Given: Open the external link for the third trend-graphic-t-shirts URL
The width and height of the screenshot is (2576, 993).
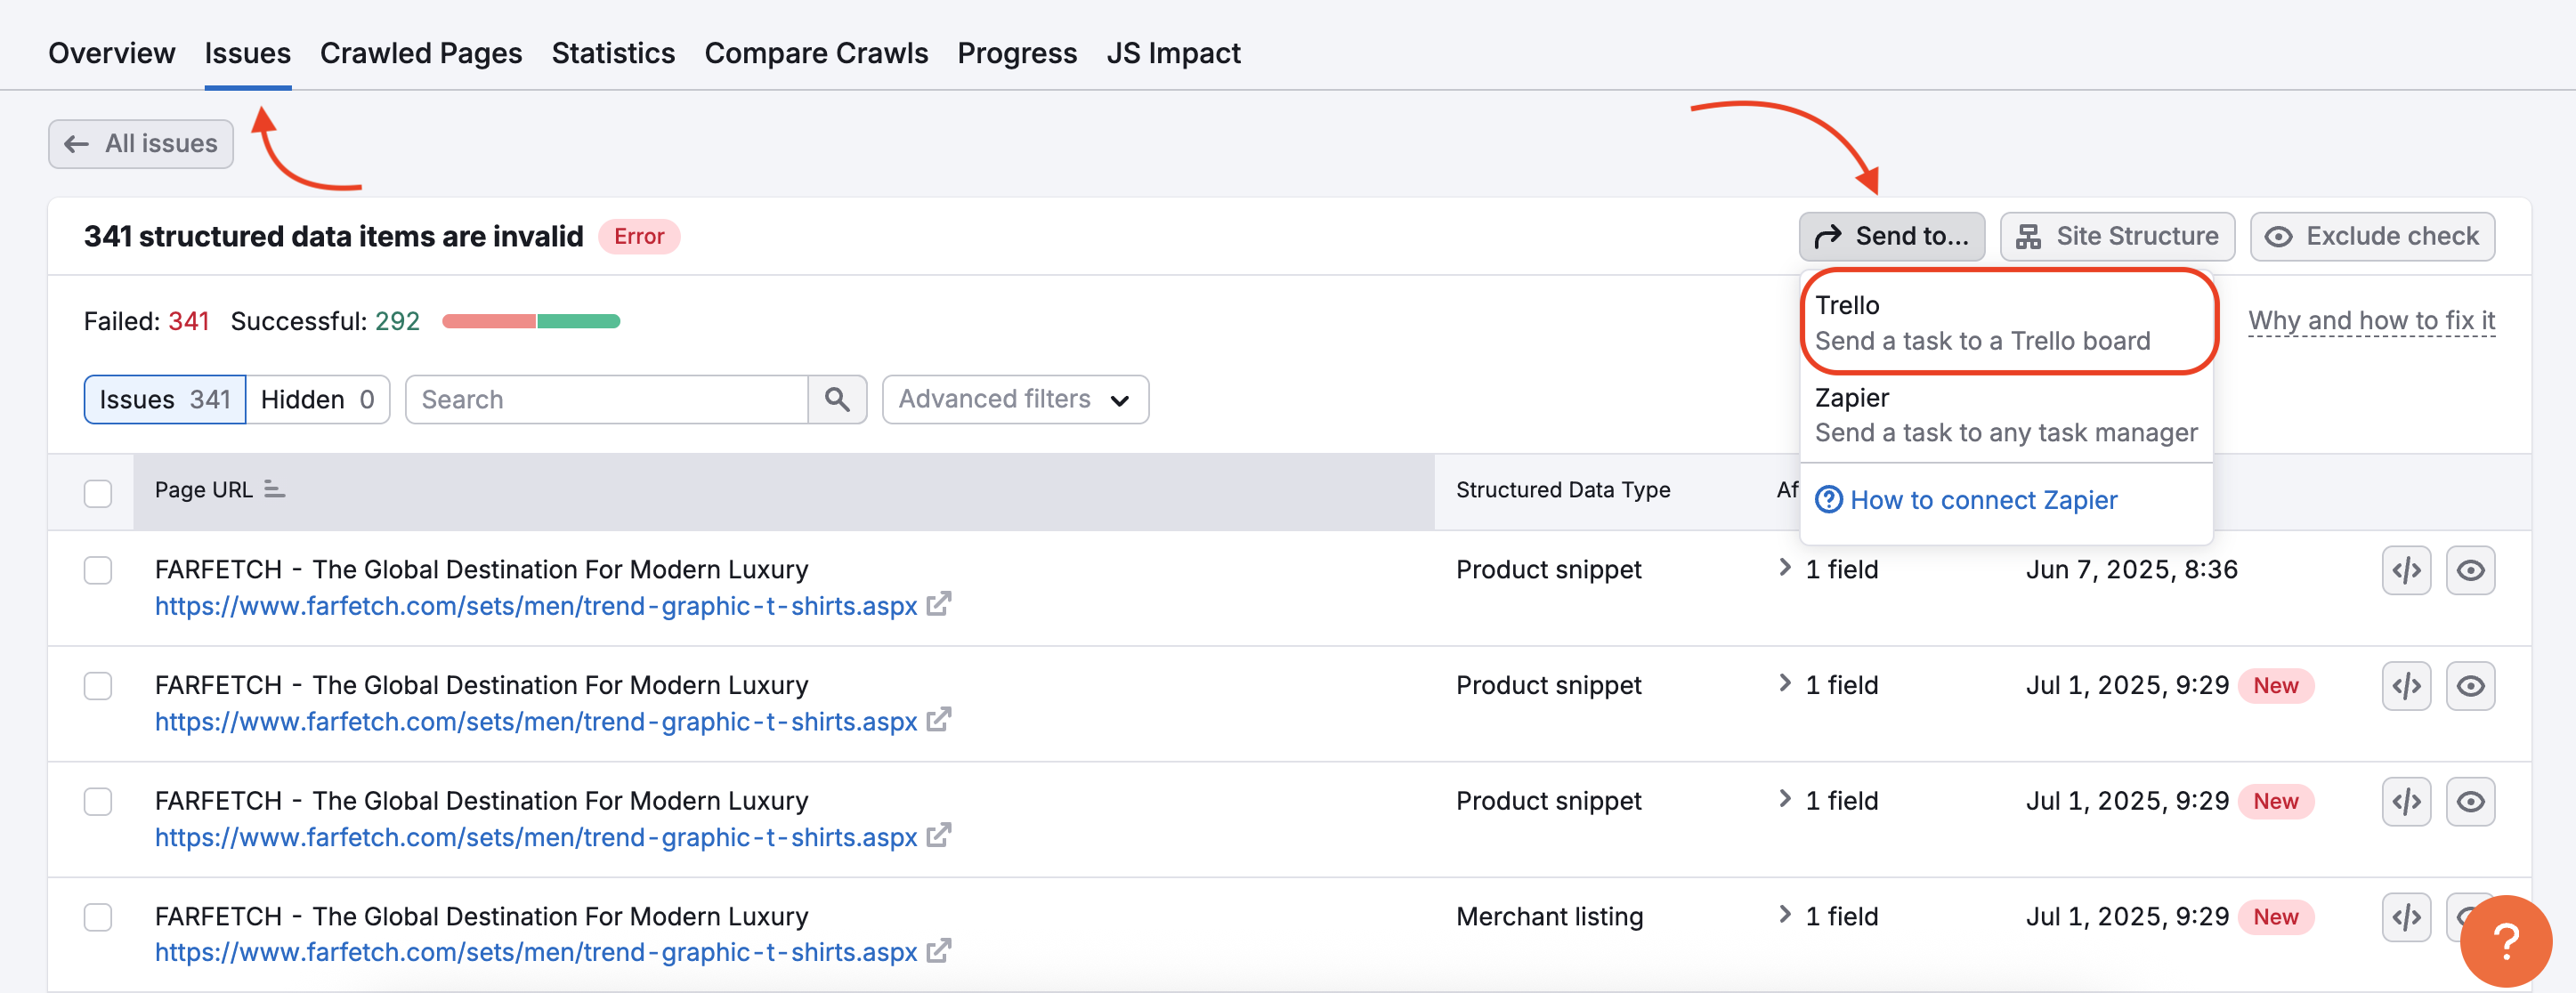Looking at the screenshot, I should coord(939,836).
